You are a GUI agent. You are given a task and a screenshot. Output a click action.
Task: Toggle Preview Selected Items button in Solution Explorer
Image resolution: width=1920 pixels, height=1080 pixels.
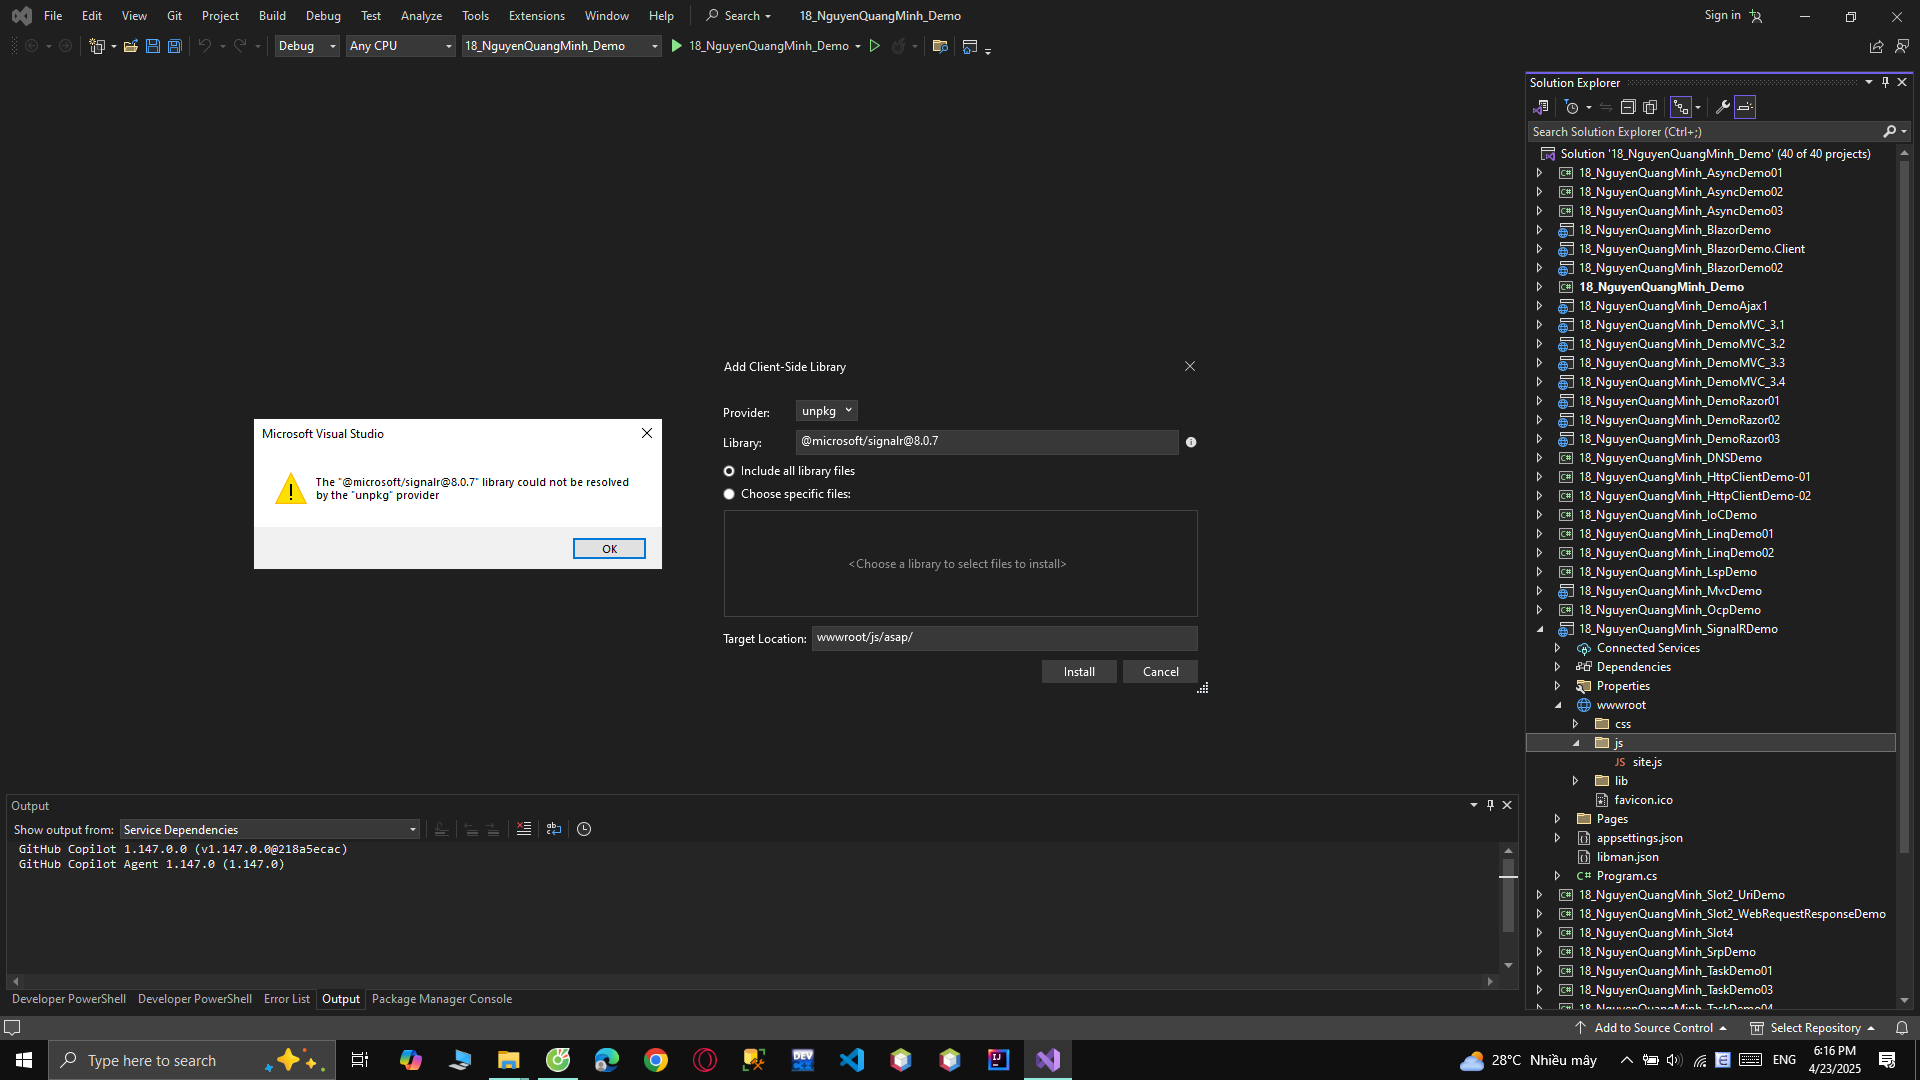coord(1745,107)
